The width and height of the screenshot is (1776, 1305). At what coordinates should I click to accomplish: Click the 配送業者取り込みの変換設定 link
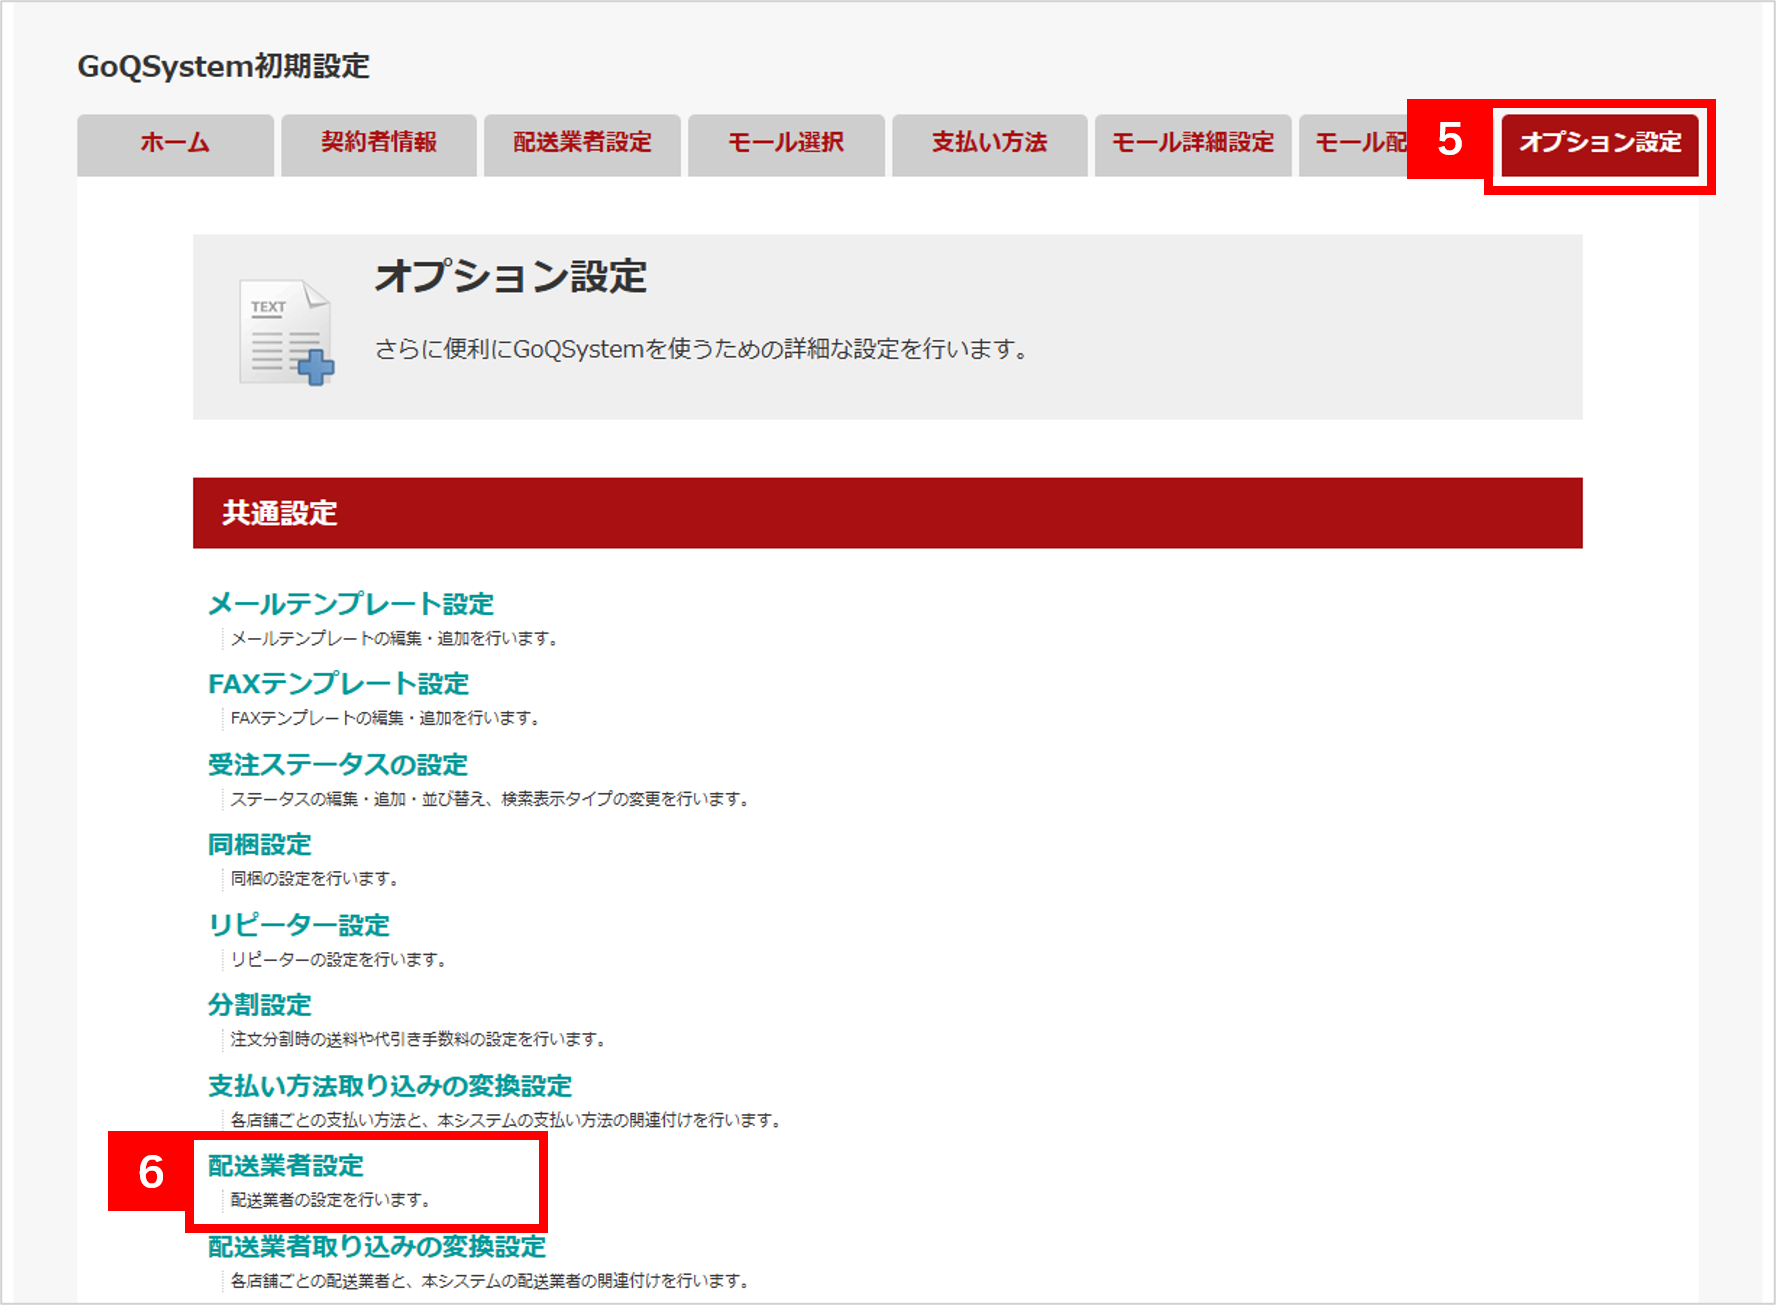point(377,1247)
